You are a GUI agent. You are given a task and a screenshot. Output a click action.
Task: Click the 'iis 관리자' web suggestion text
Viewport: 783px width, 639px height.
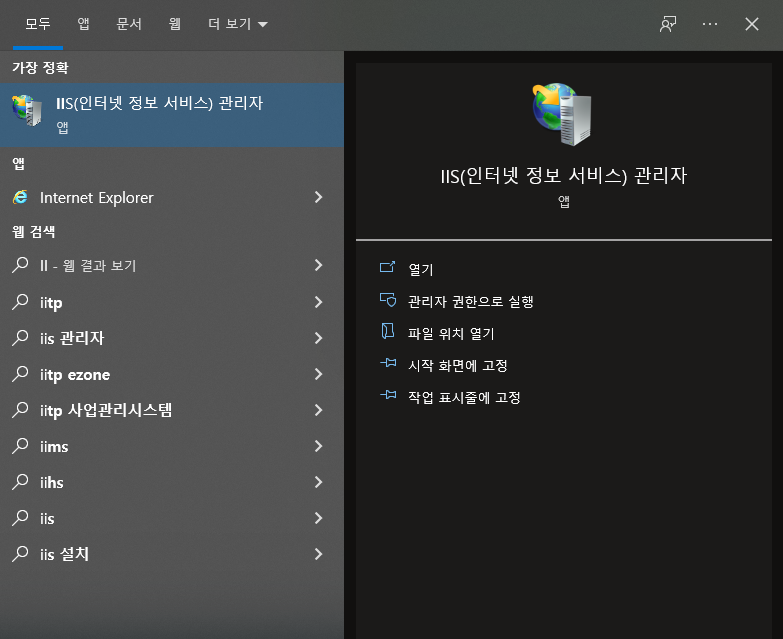pos(72,338)
